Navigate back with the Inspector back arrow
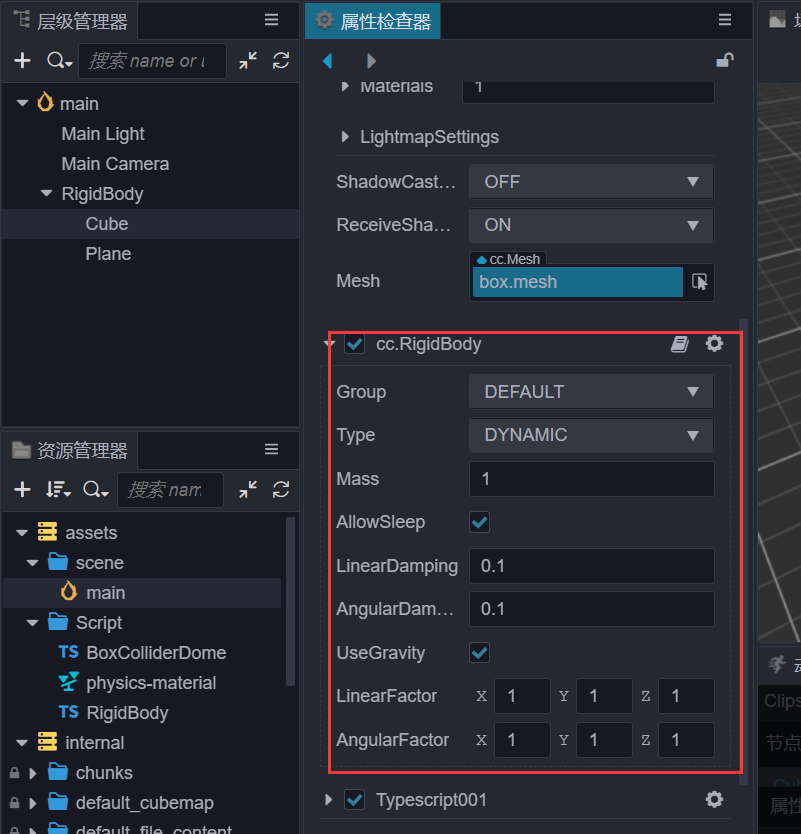801x834 pixels. [x=328, y=60]
